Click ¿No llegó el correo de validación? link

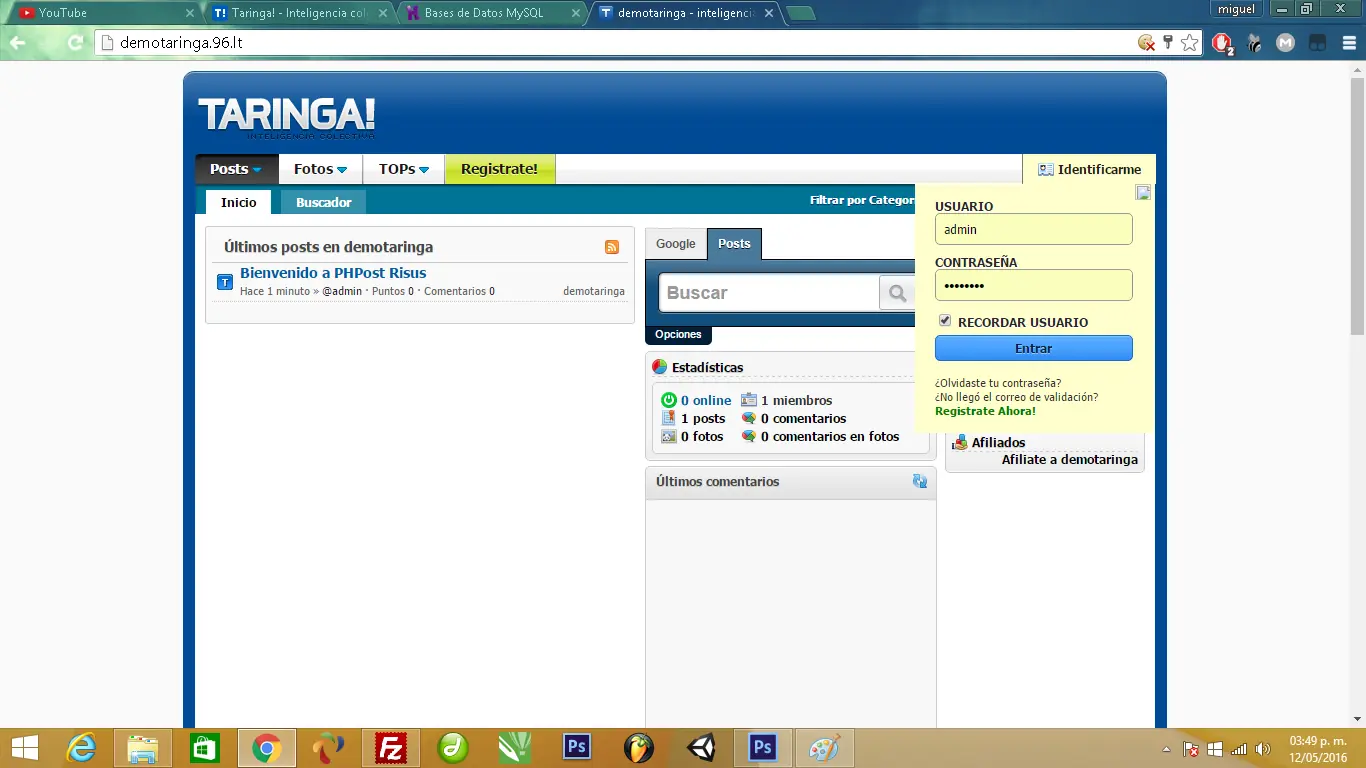pyautogui.click(x=1016, y=397)
